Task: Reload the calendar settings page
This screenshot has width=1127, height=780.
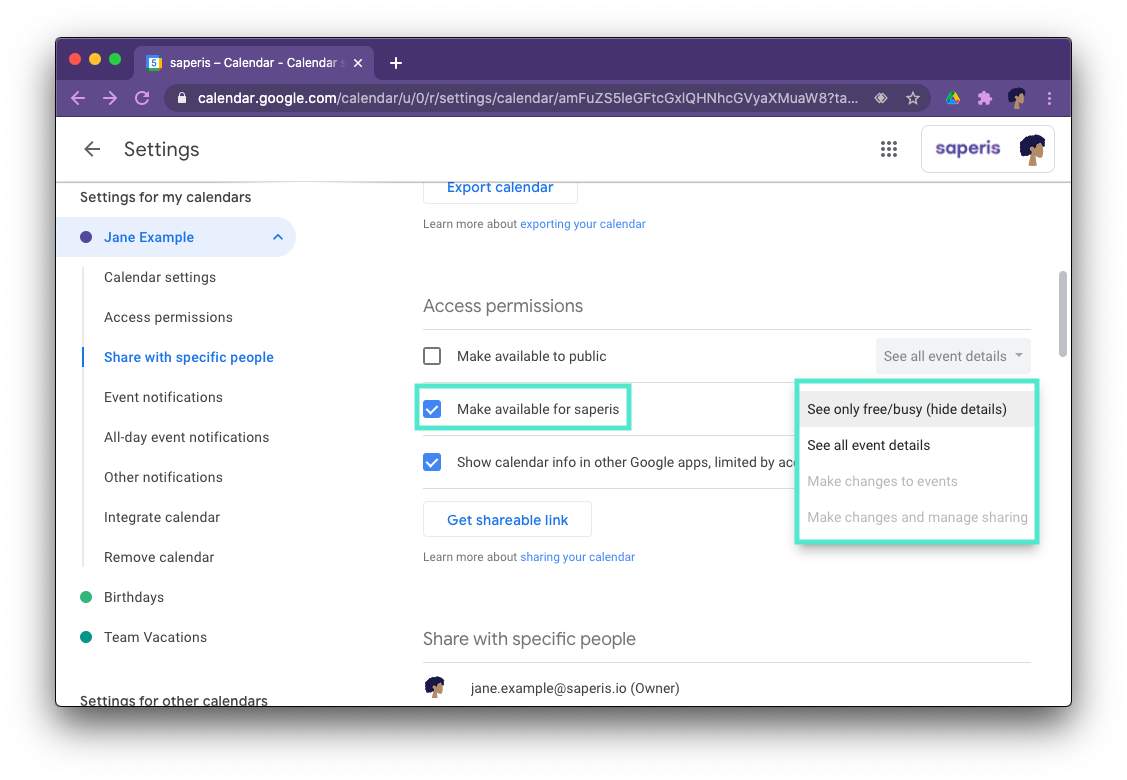Action: pos(142,98)
